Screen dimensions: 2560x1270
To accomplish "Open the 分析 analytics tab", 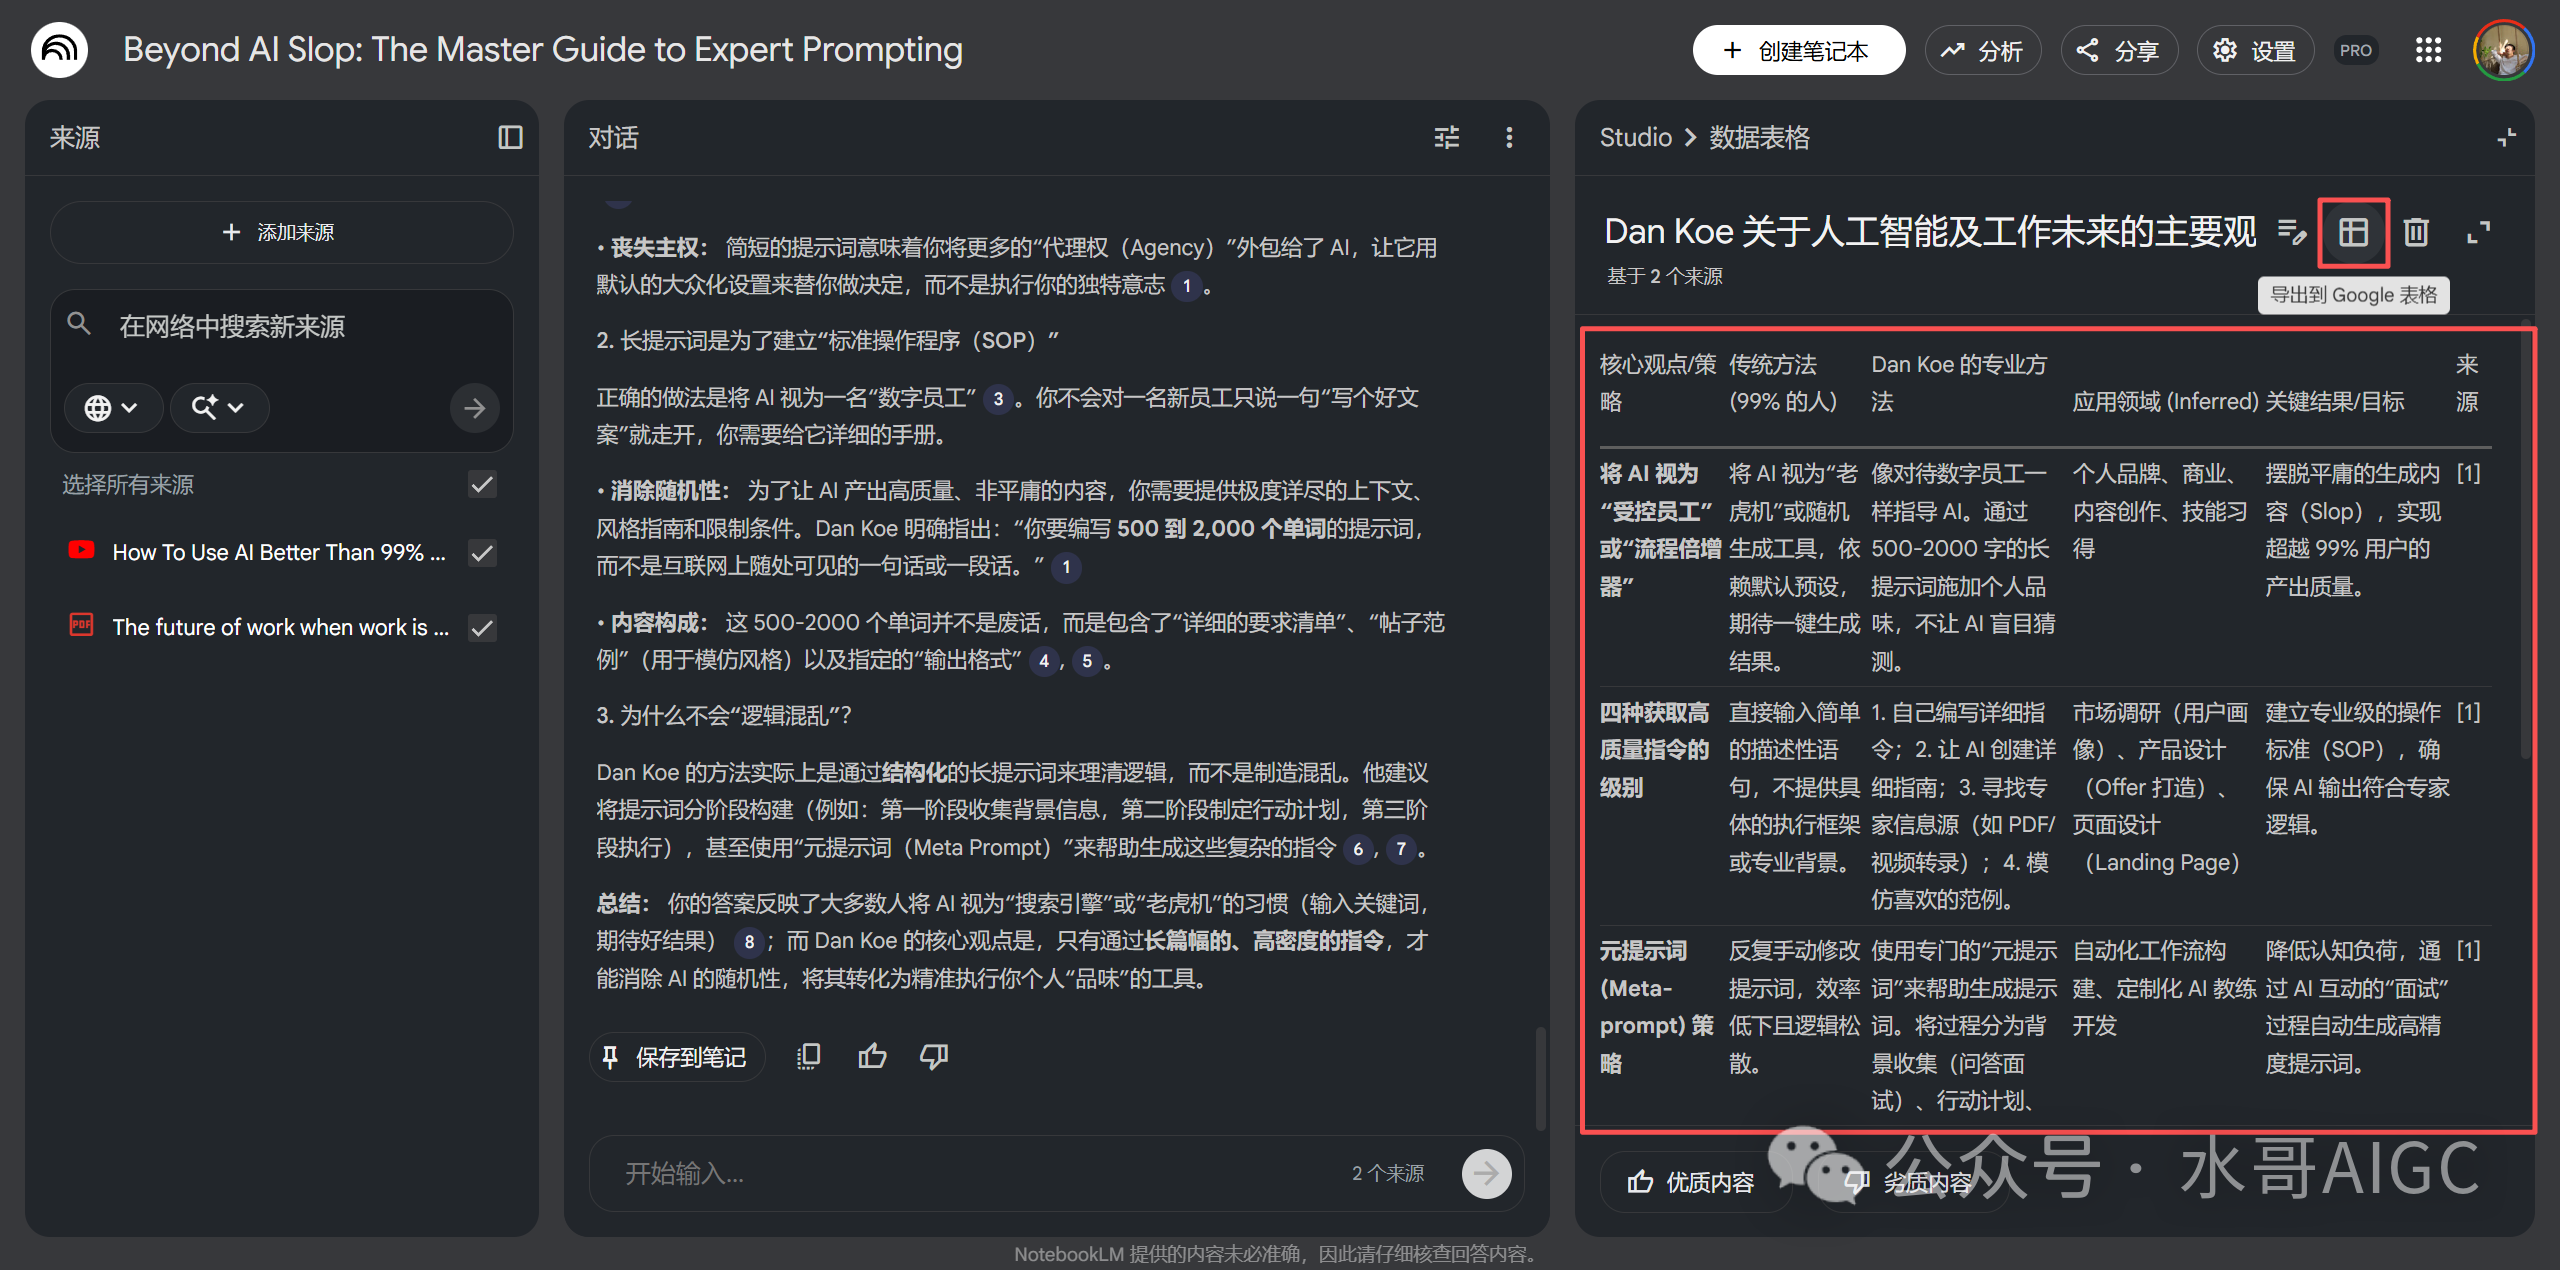I will point(1982,51).
